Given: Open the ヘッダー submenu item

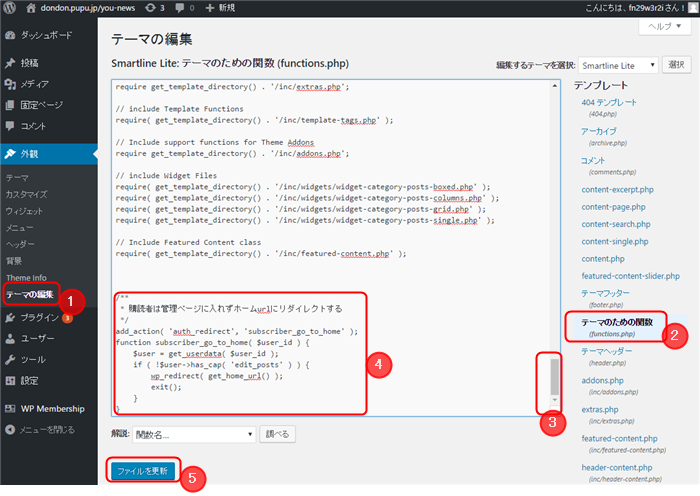Looking at the screenshot, I should [20, 244].
